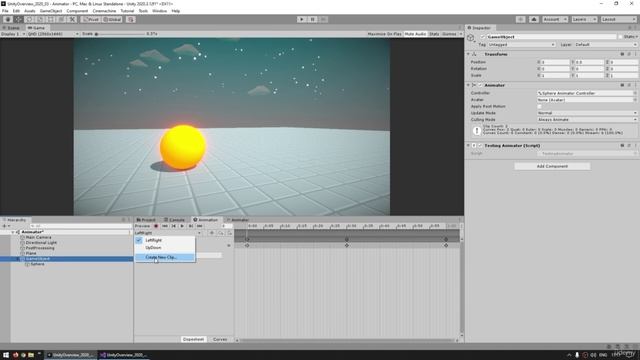Viewport: 640px width, 360px height.
Task: Open the Gizmos dropdown in the Game view
Action: tap(452, 34)
